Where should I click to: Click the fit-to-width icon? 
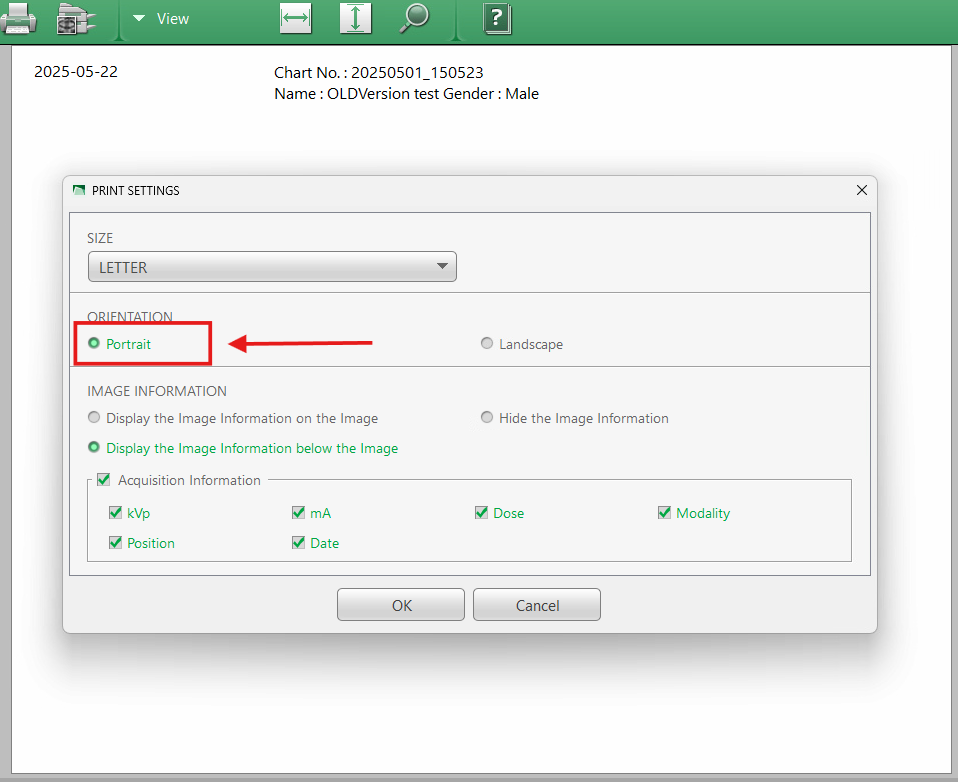coord(296,18)
